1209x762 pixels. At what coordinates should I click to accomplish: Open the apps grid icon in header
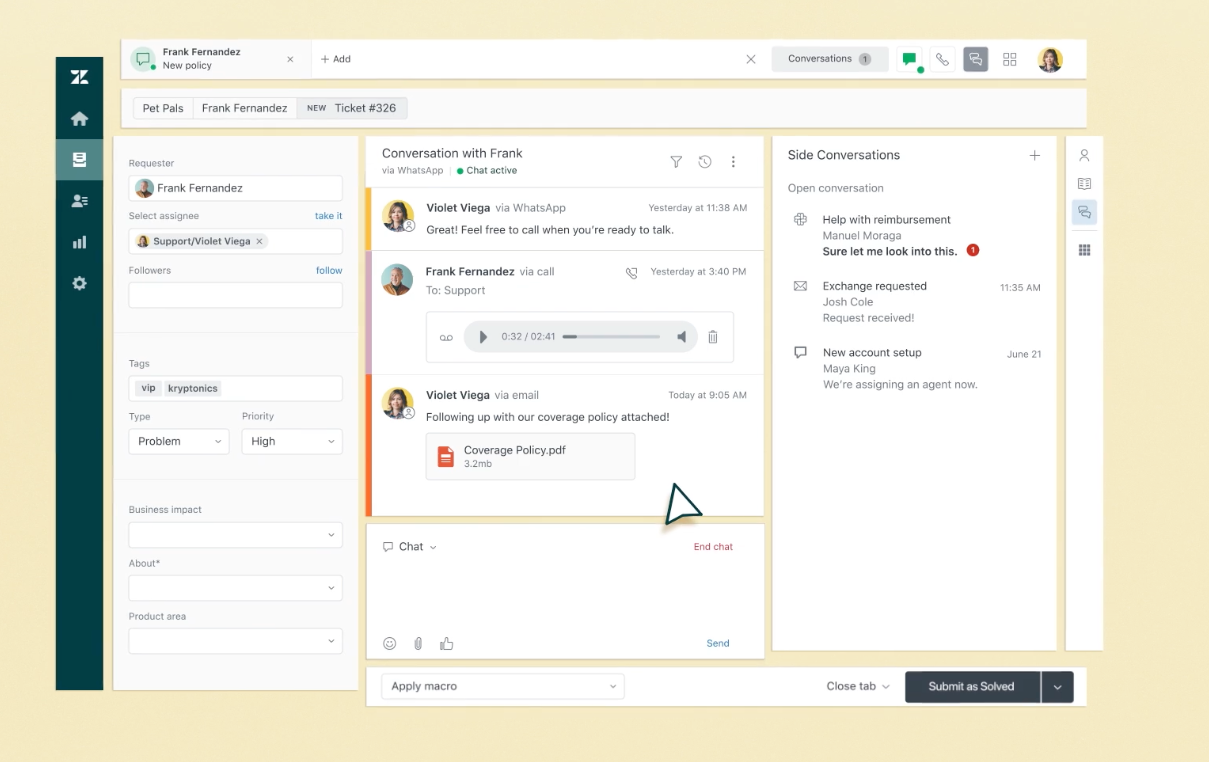coord(1010,59)
